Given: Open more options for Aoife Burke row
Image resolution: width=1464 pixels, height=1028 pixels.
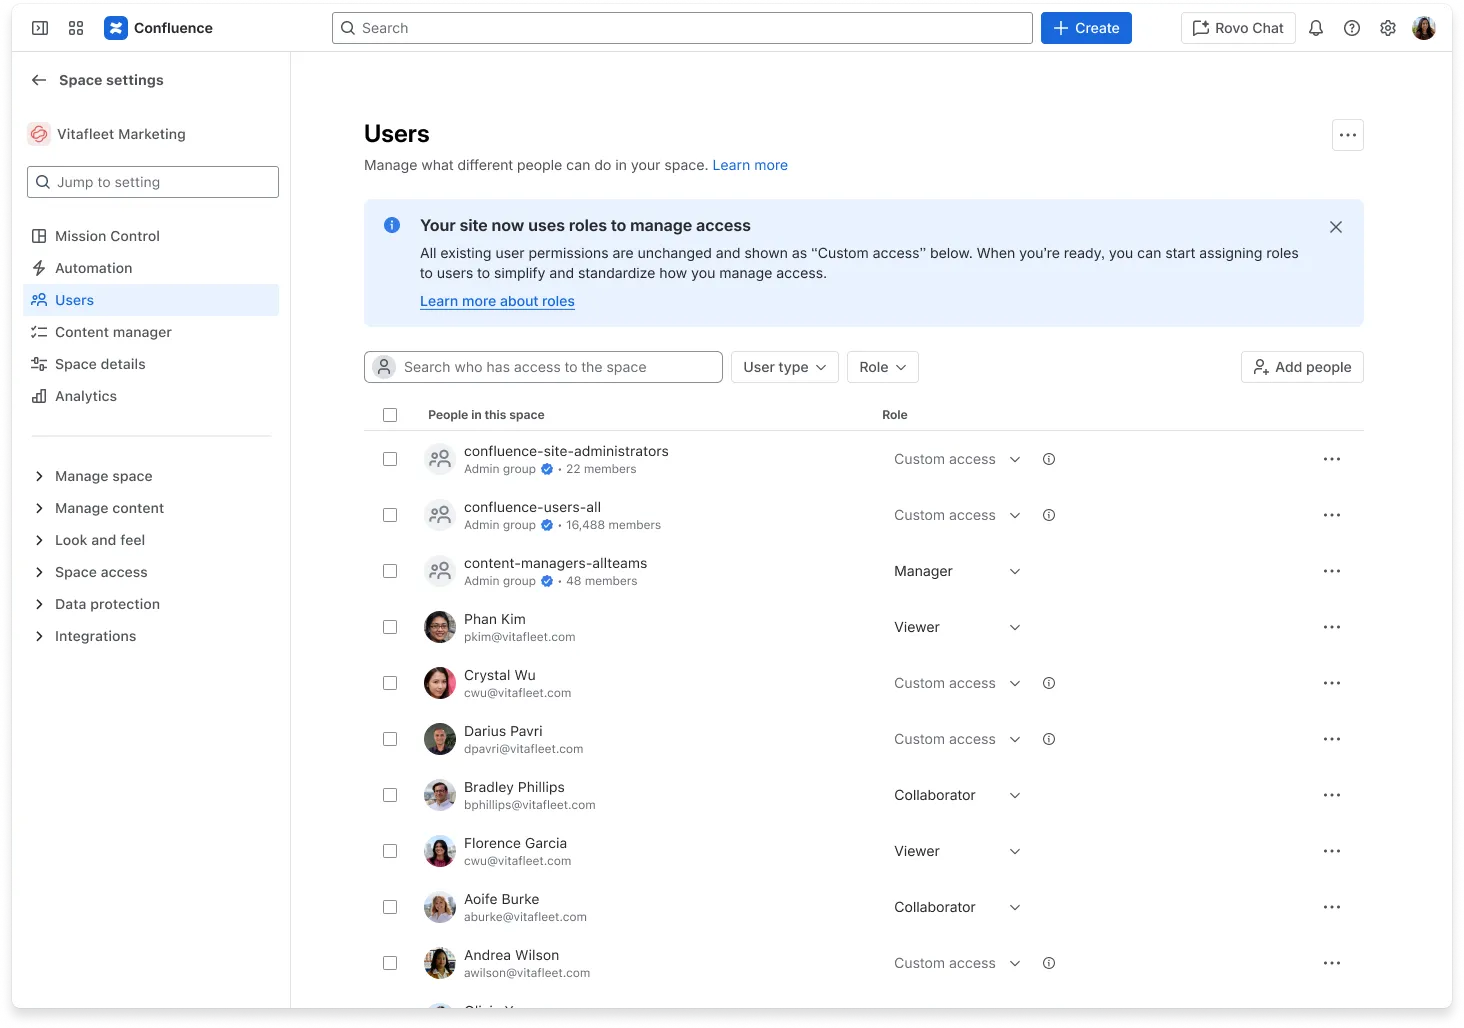Looking at the screenshot, I should [1332, 907].
